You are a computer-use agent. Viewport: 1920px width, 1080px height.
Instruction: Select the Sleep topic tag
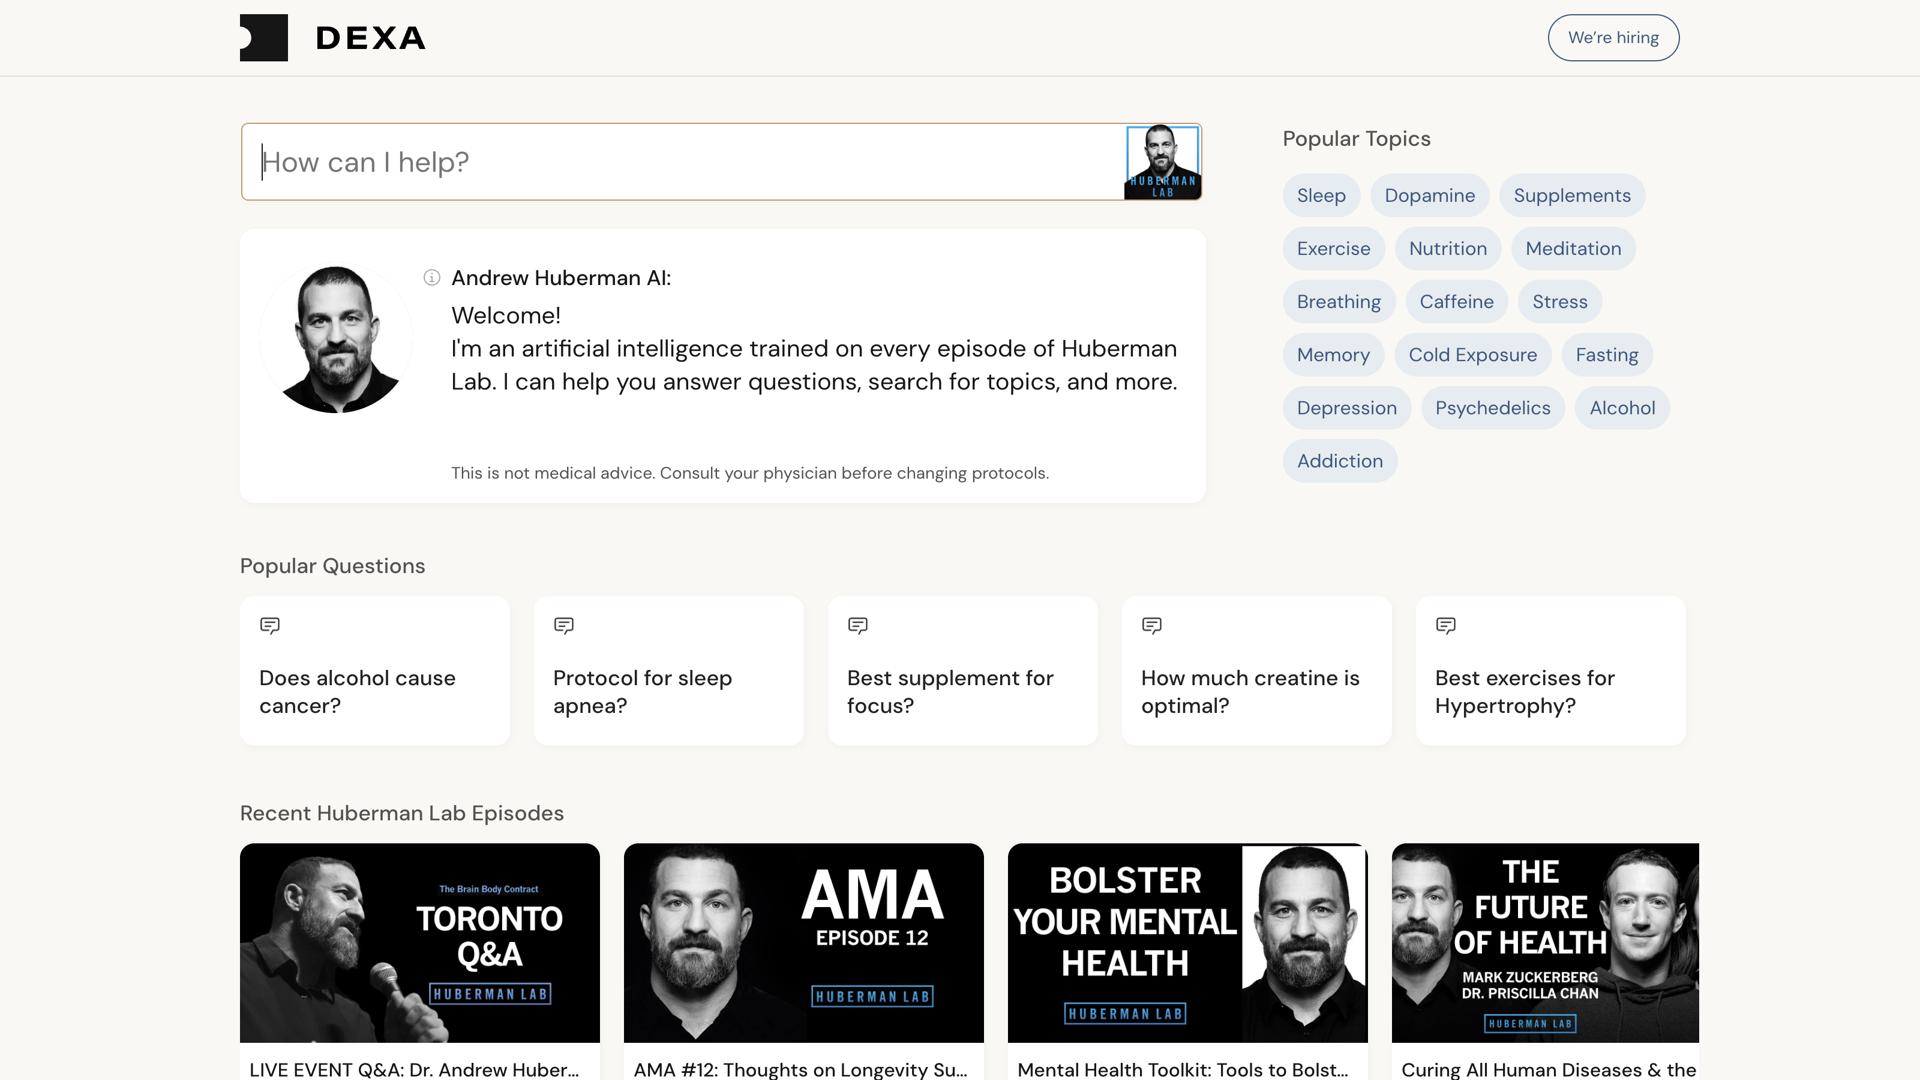tap(1321, 196)
